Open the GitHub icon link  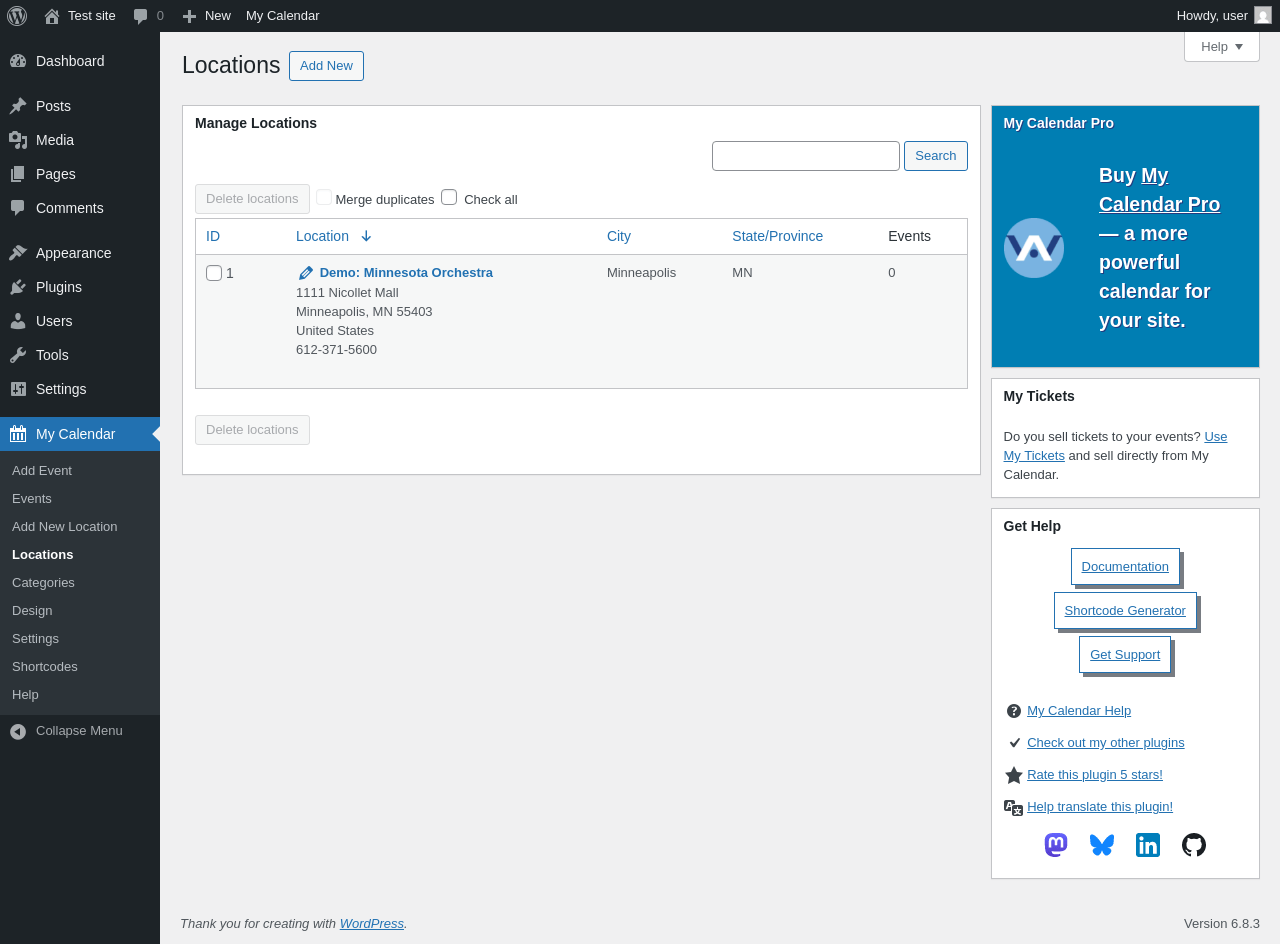pyautogui.click(x=1194, y=845)
